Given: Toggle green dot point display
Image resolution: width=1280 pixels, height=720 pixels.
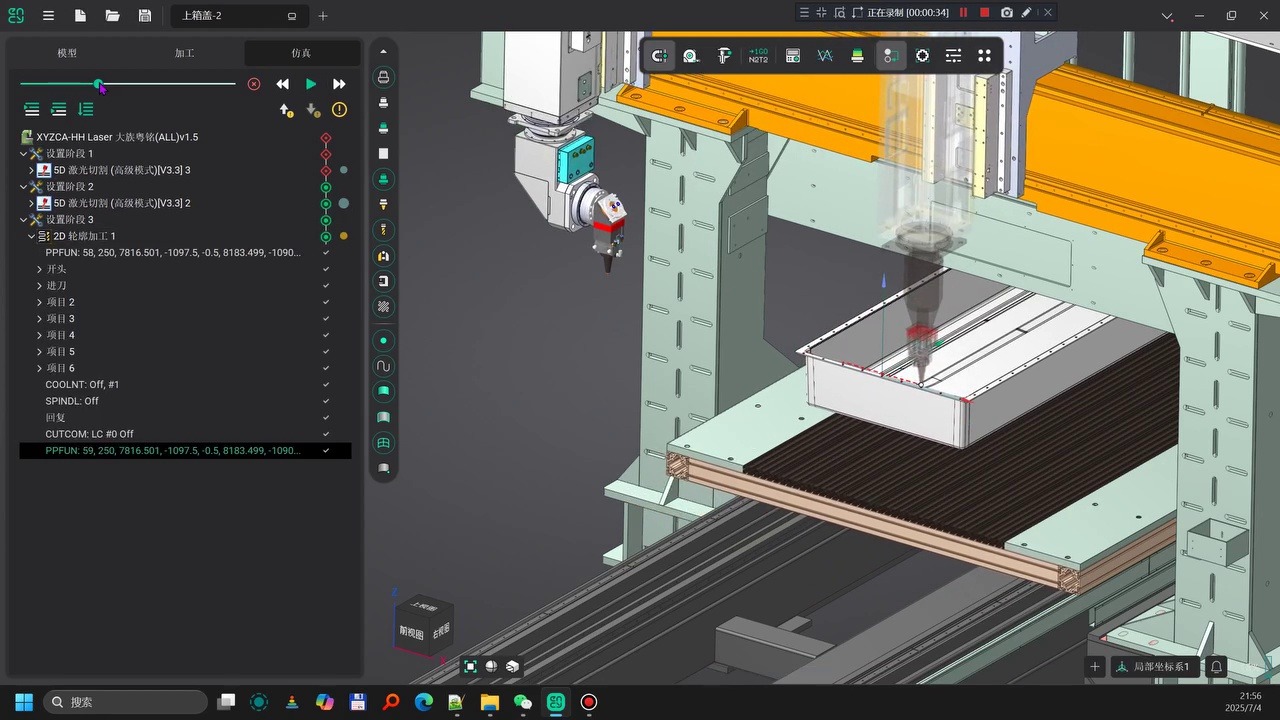Looking at the screenshot, I should (383, 341).
